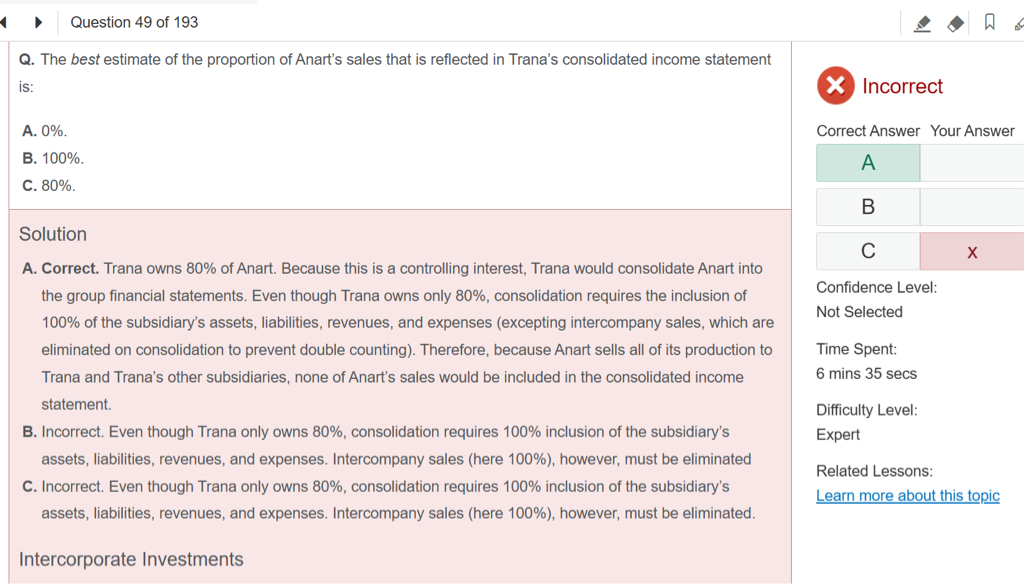Click the Intercorporate Investments heading

(x=131, y=559)
